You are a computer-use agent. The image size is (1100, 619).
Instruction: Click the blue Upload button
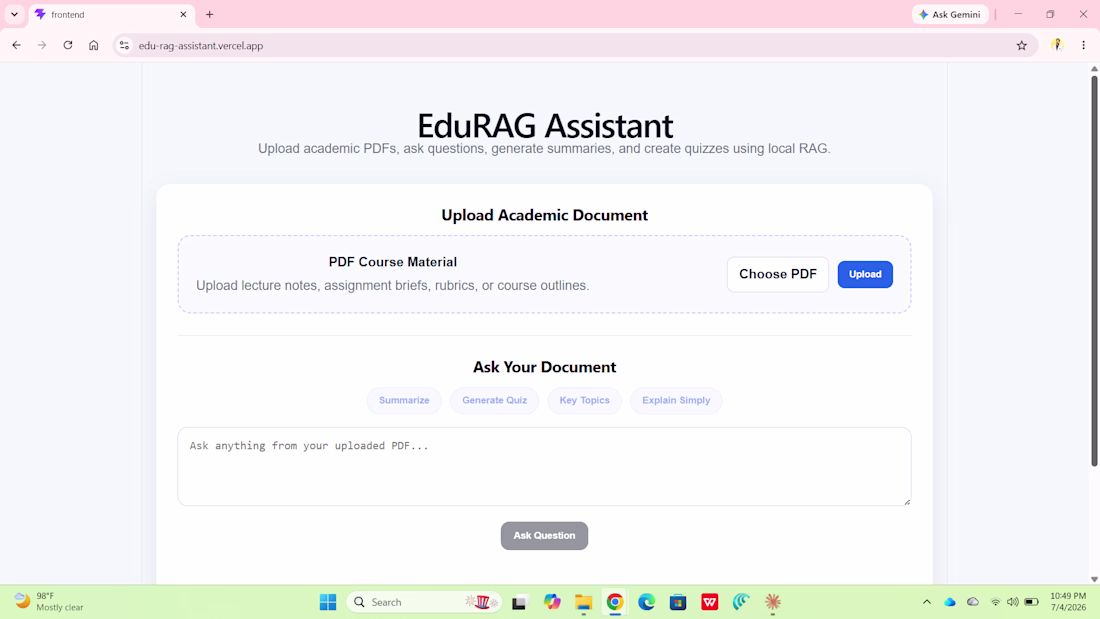coord(865,274)
